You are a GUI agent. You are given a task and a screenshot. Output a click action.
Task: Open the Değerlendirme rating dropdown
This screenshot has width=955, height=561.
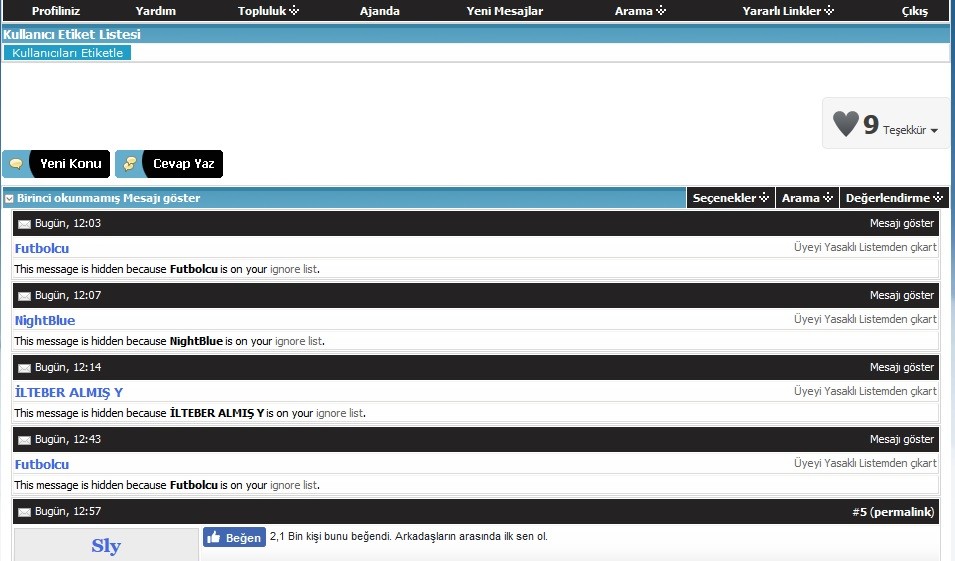(x=894, y=198)
